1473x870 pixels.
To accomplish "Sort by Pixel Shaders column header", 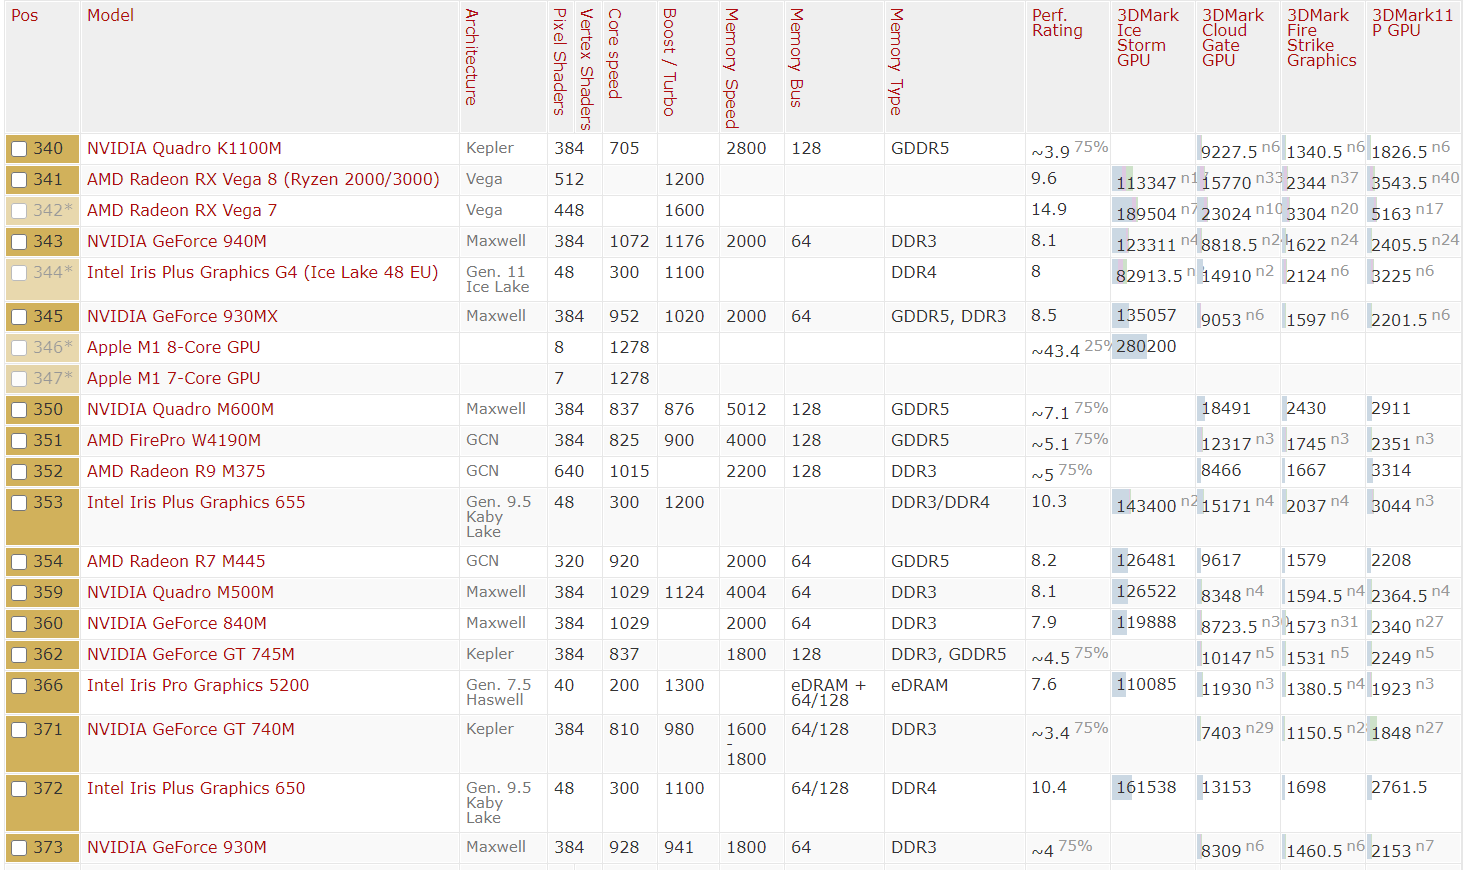I will pos(559,62).
